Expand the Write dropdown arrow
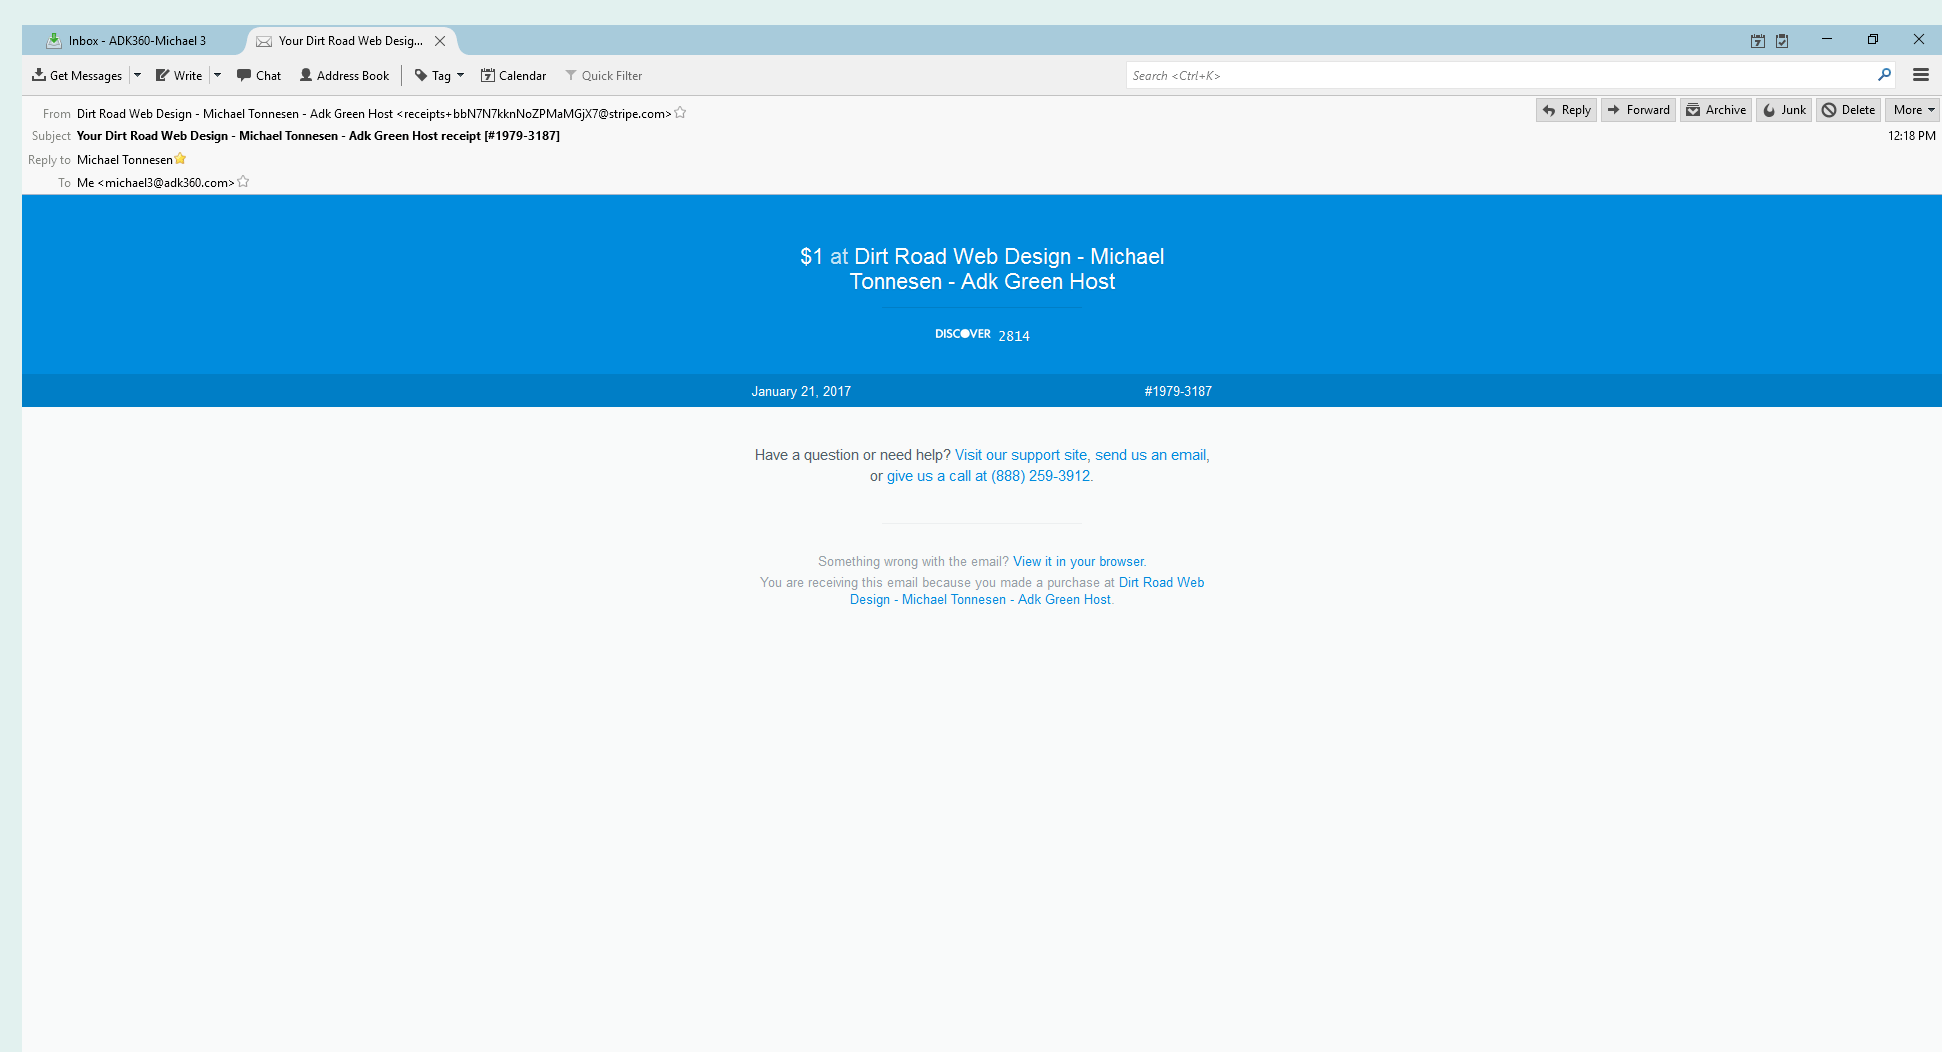 217,75
